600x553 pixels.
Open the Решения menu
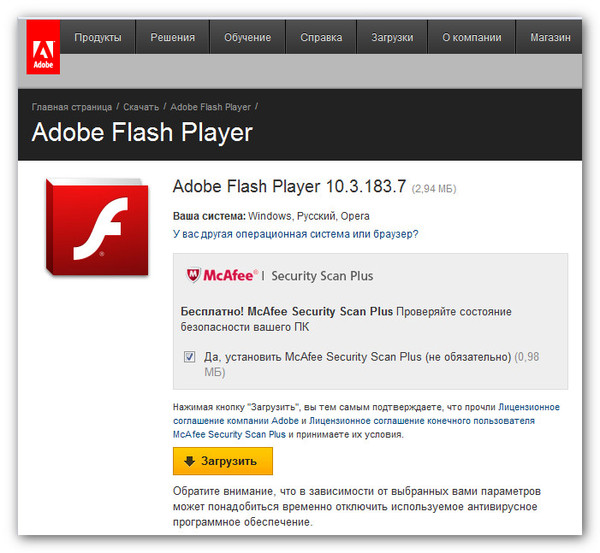click(172, 37)
